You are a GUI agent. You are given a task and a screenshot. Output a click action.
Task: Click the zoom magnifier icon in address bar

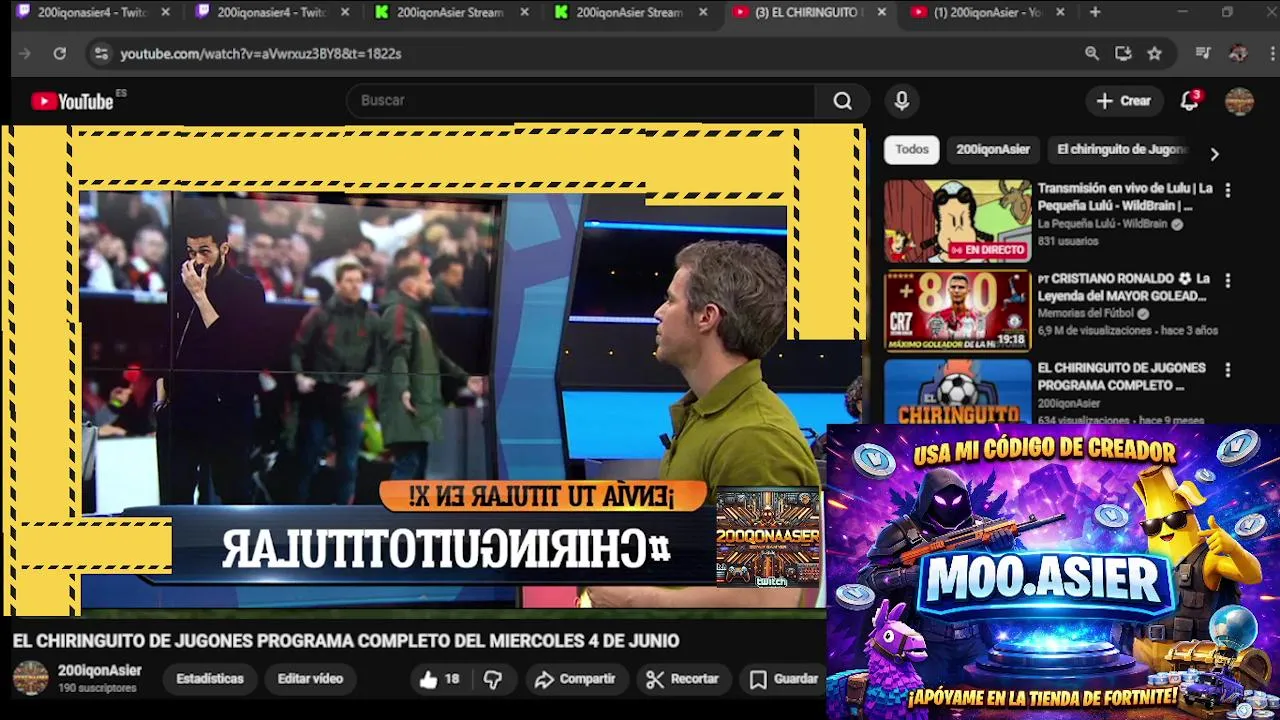(x=1092, y=54)
